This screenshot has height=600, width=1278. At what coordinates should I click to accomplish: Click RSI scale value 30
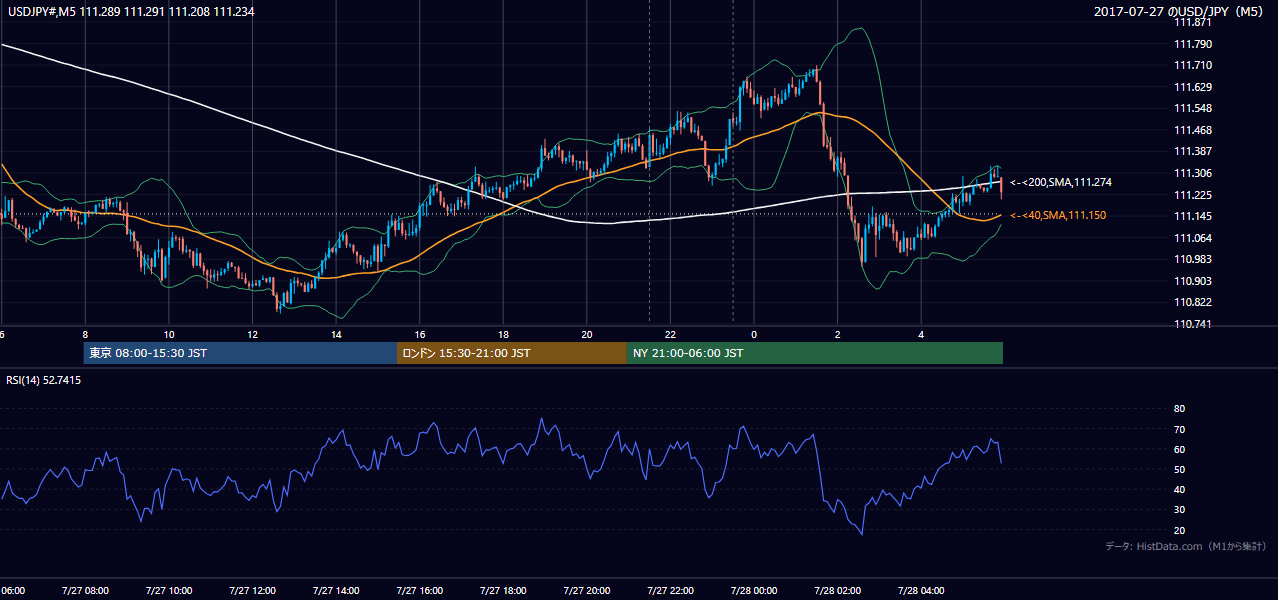click(1179, 510)
